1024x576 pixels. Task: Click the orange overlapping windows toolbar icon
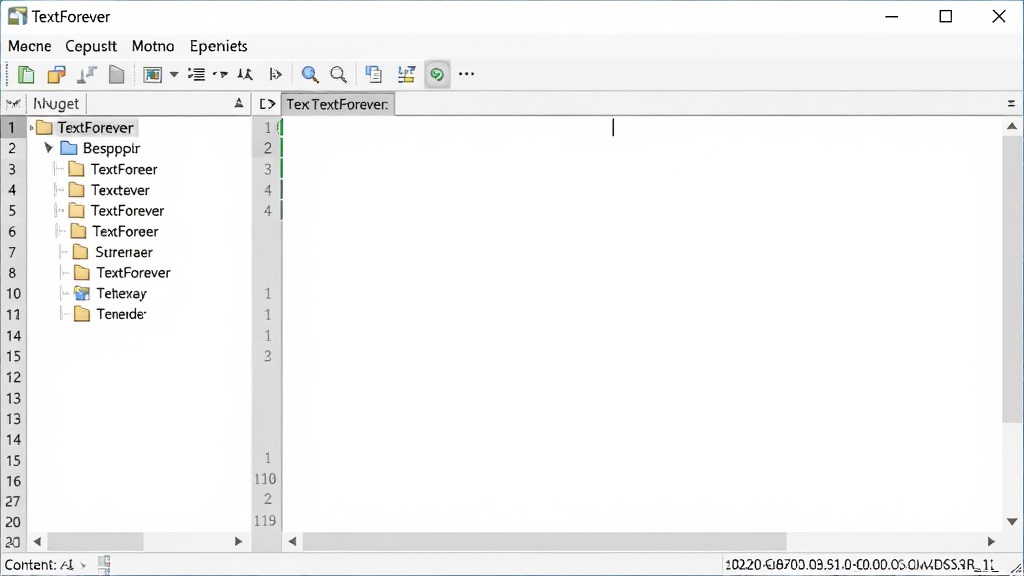point(57,74)
